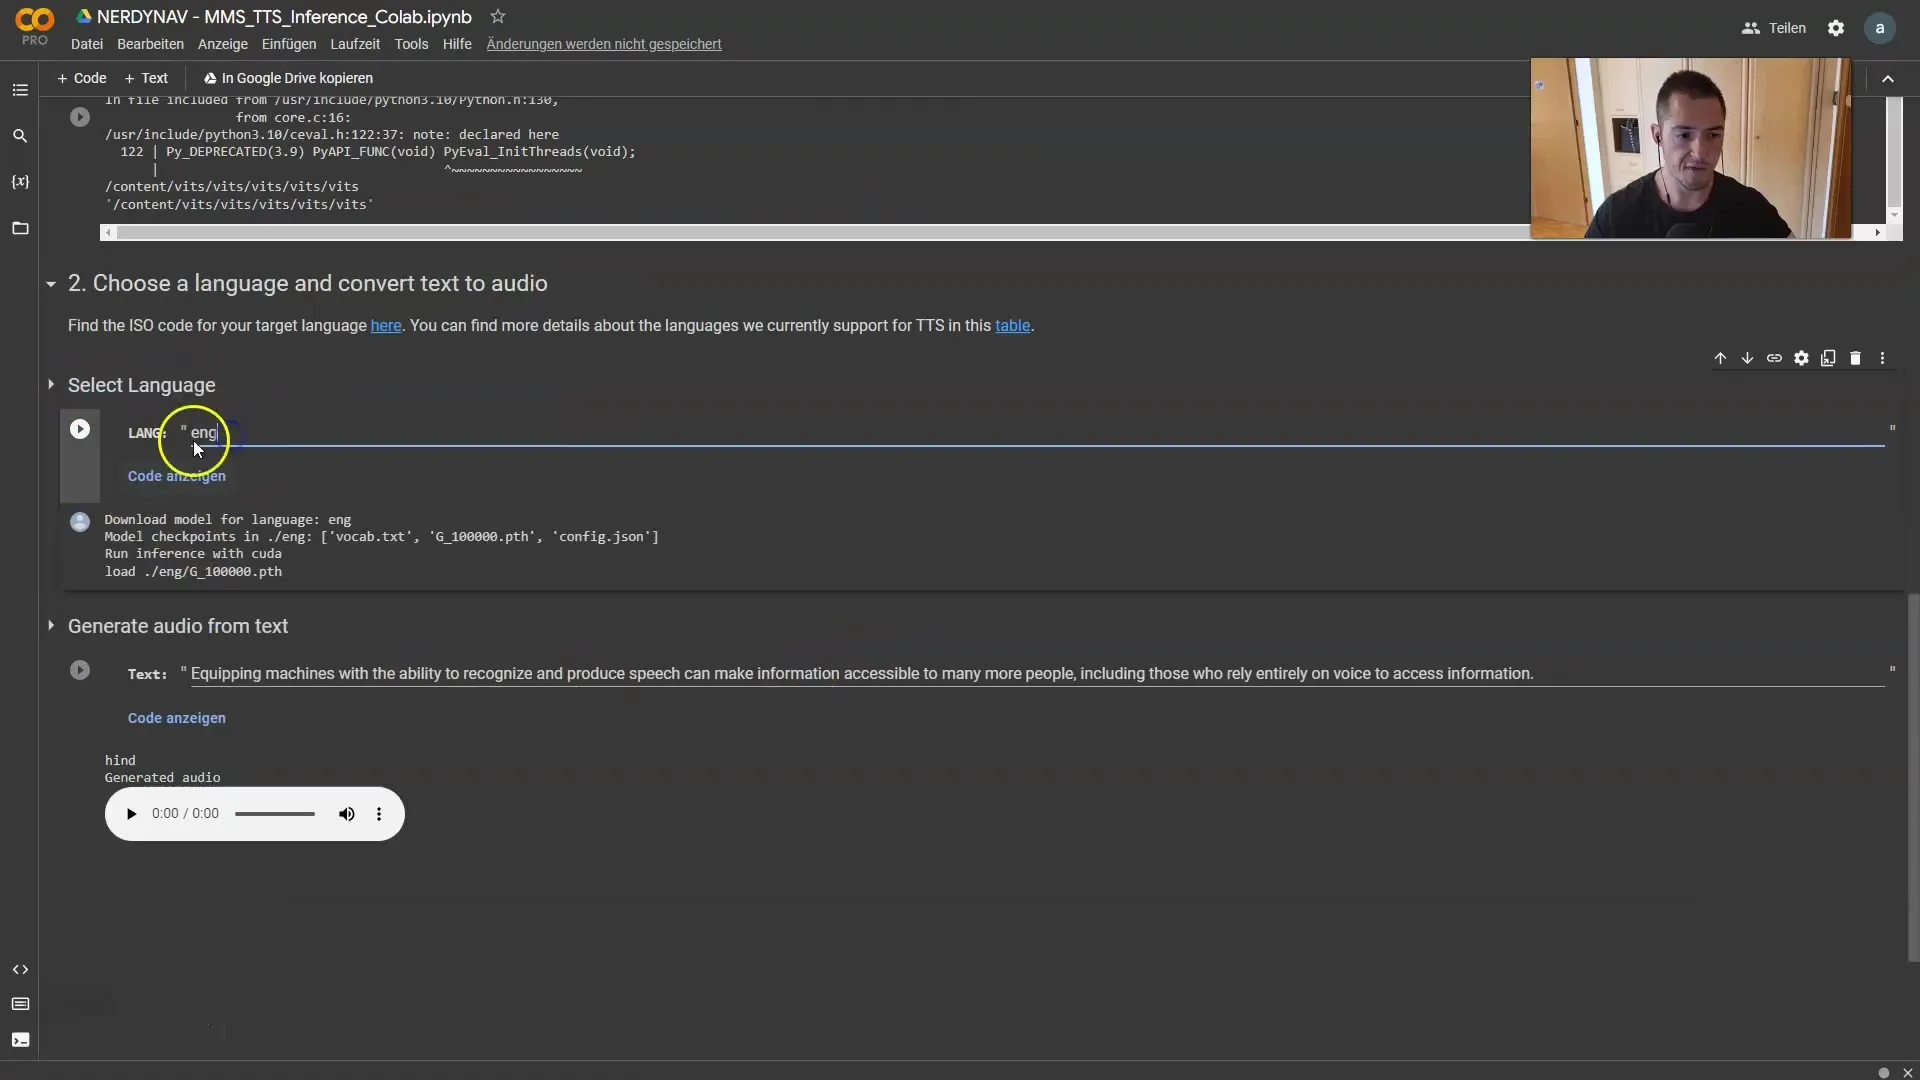Toggle code visibility for Generate audio cell
1920x1080 pixels.
click(x=175, y=716)
